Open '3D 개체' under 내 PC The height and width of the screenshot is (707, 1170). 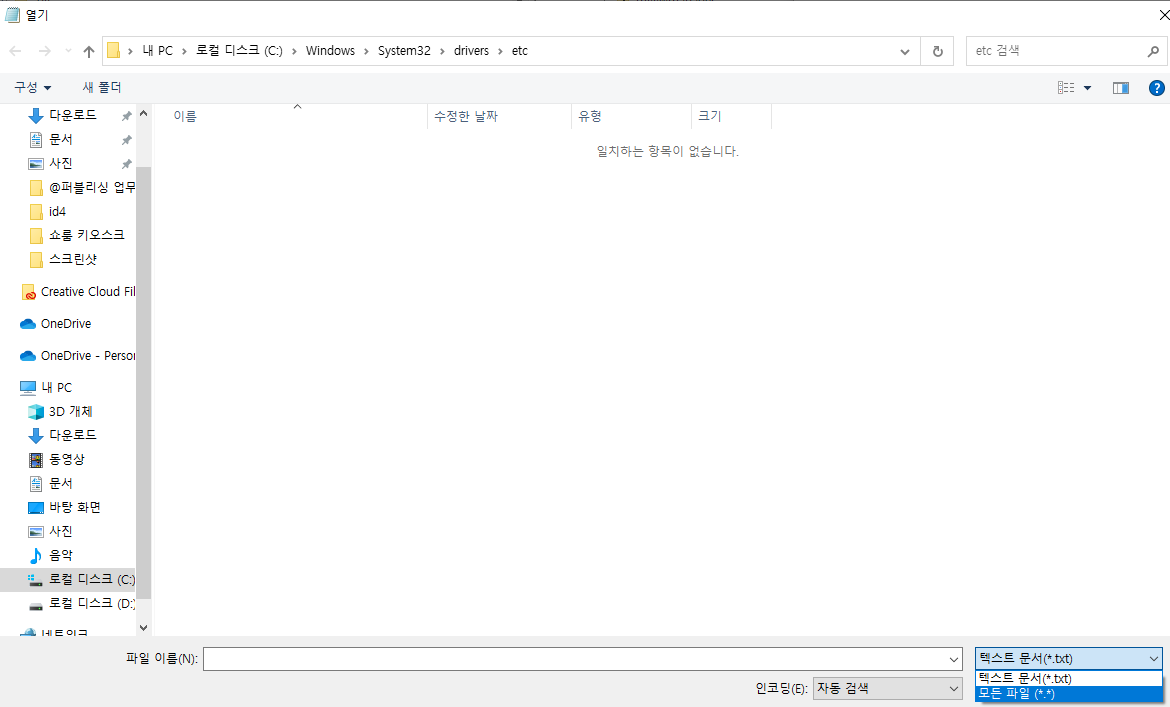pyautogui.click(x=71, y=412)
